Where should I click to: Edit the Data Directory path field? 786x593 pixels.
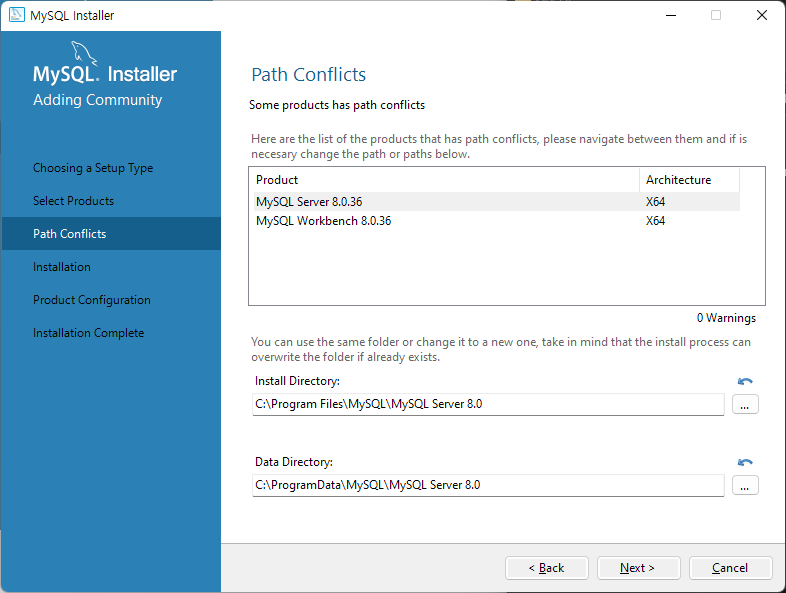(488, 485)
